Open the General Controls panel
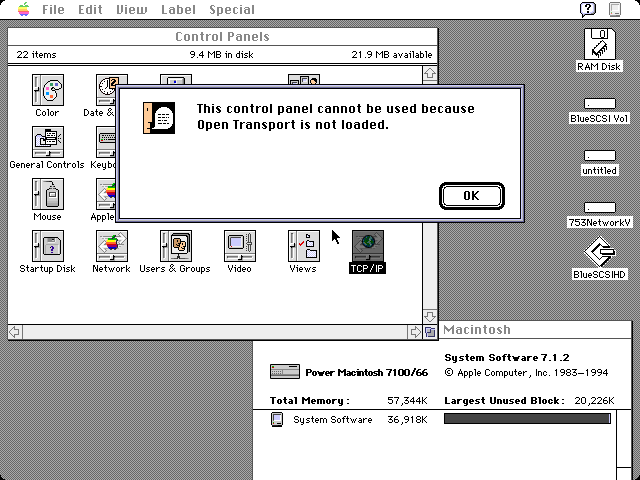This screenshot has width=640, height=480. tap(47, 143)
